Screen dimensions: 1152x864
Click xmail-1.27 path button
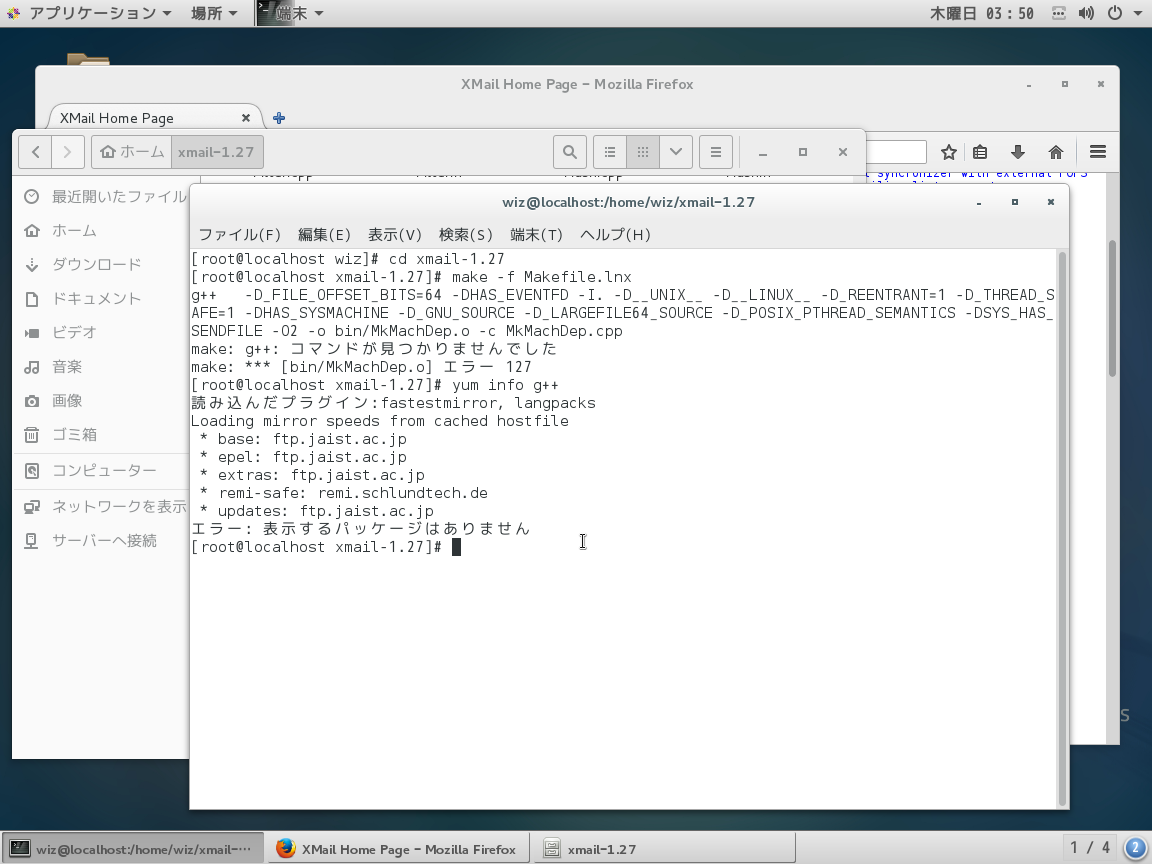(x=217, y=152)
